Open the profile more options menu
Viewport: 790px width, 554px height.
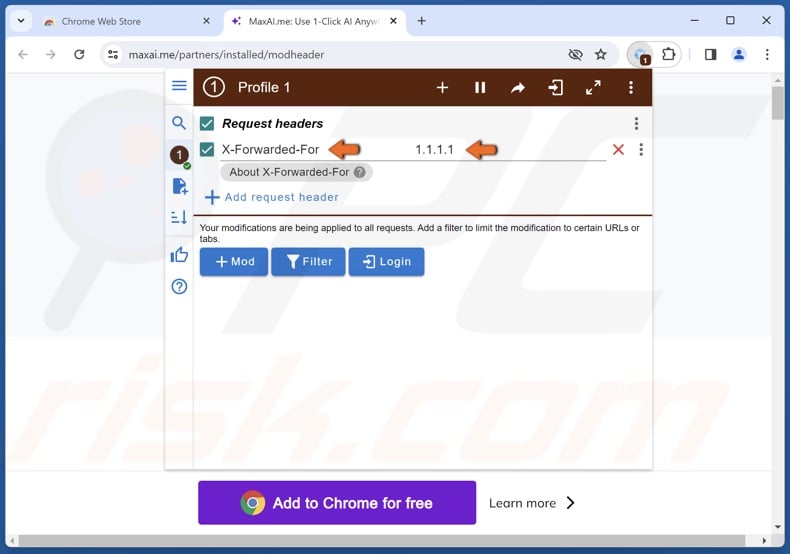tap(631, 88)
